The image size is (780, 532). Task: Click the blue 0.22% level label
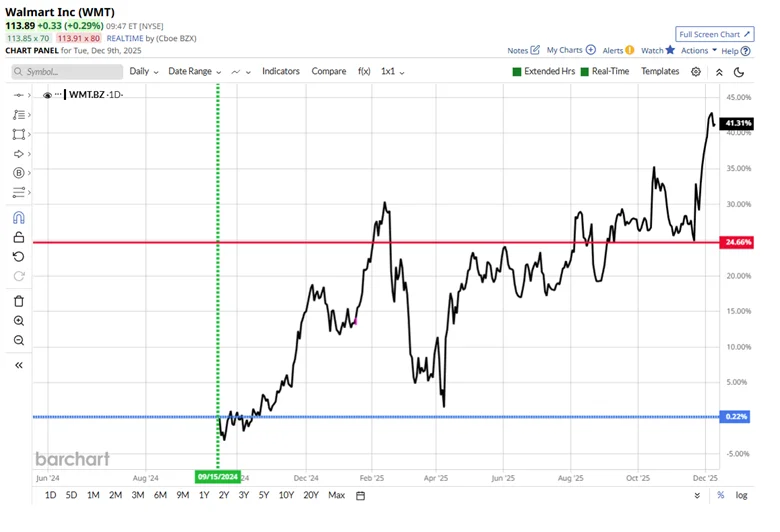[x=735, y=417]
